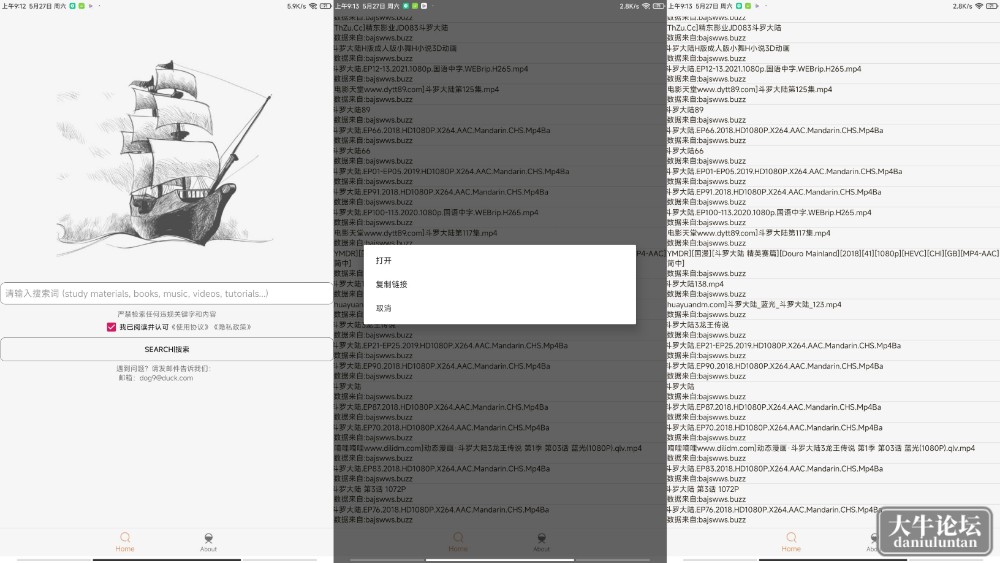Select 斗罗大陆89 row in right screen
The width and height of the screenshot is (1000, 563).
click(x=833, y=115)
